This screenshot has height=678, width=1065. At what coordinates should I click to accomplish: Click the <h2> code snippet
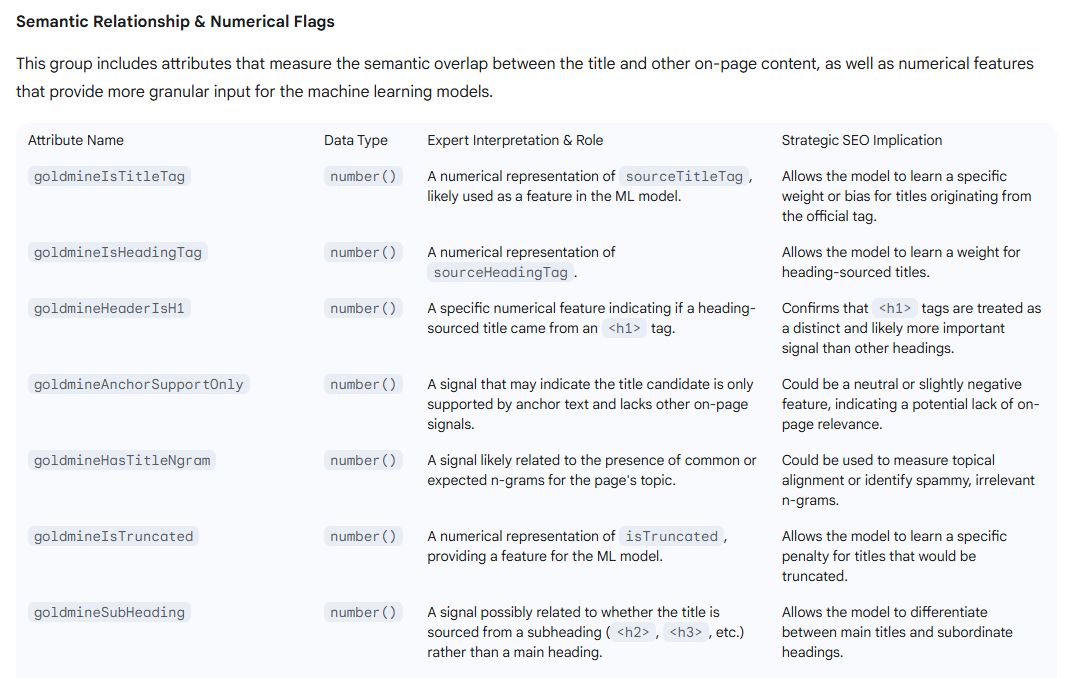(x=632, y=632)
